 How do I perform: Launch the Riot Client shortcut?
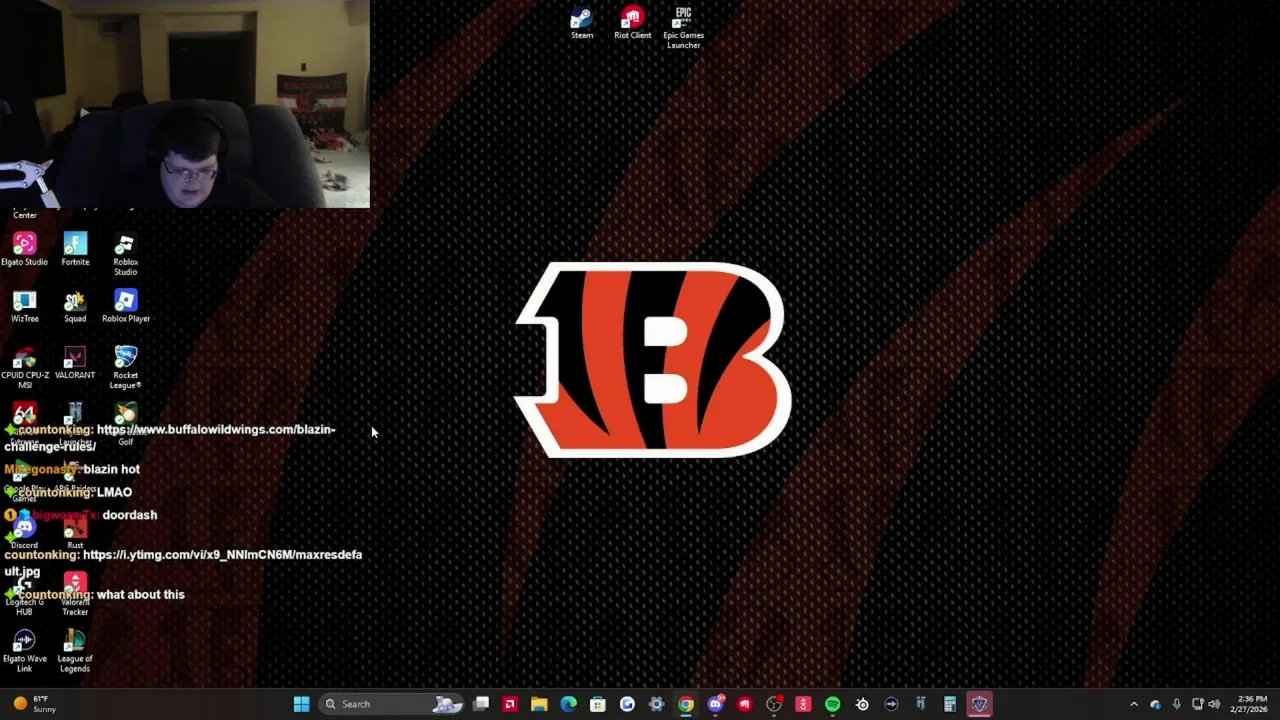point(632,24)
